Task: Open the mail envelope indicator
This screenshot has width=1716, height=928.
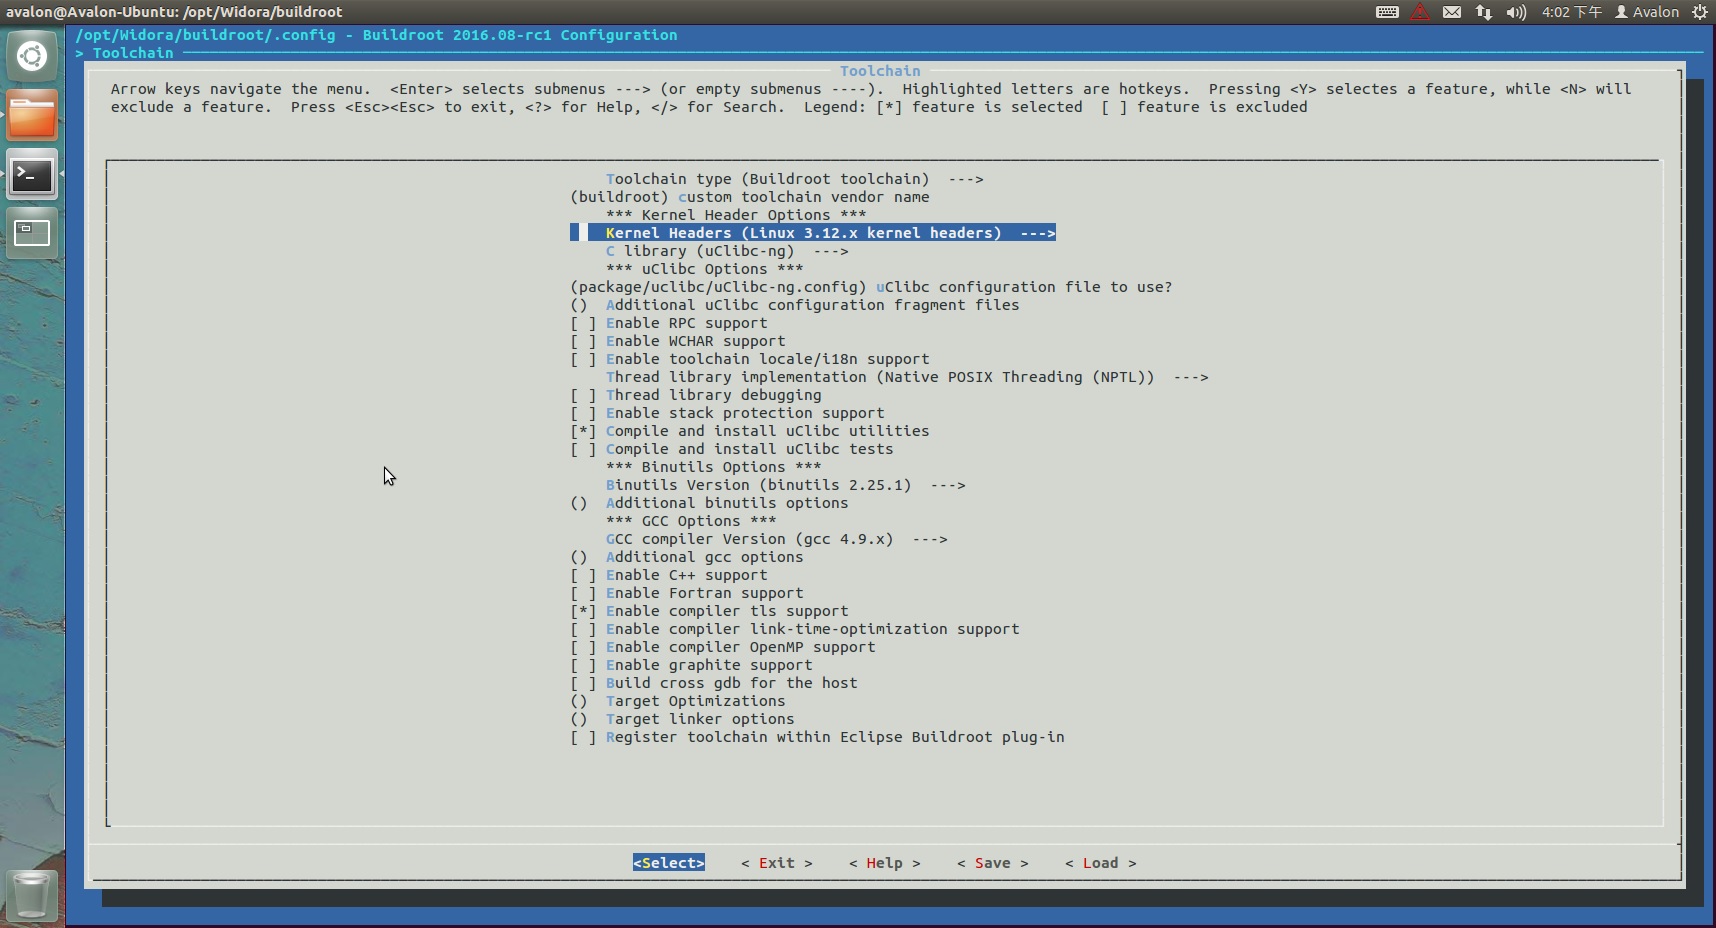Action: pos(1452,12)
